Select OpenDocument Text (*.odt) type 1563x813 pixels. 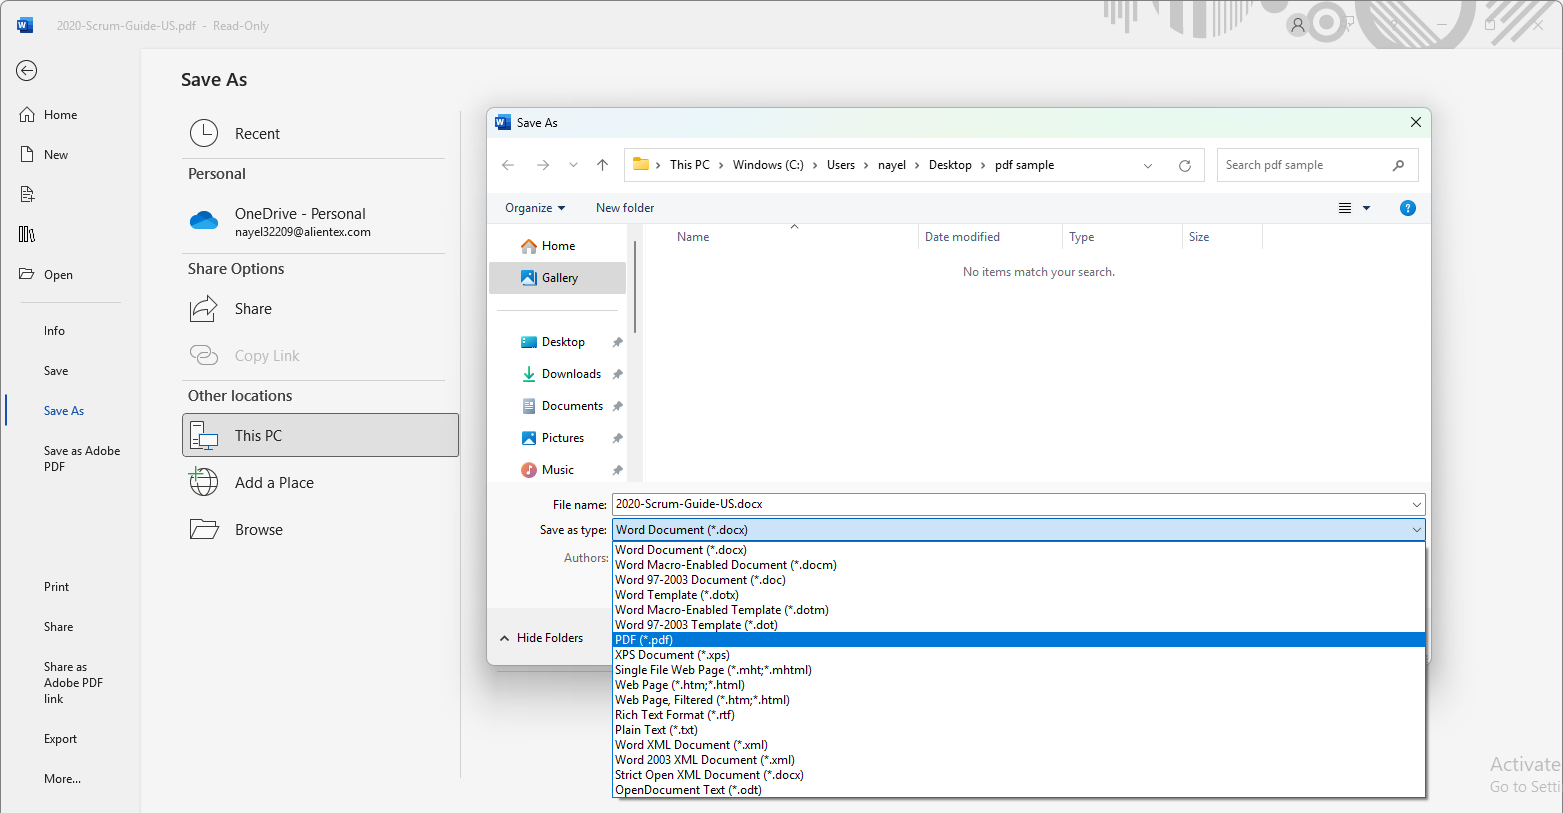[x=1018, y=790]
